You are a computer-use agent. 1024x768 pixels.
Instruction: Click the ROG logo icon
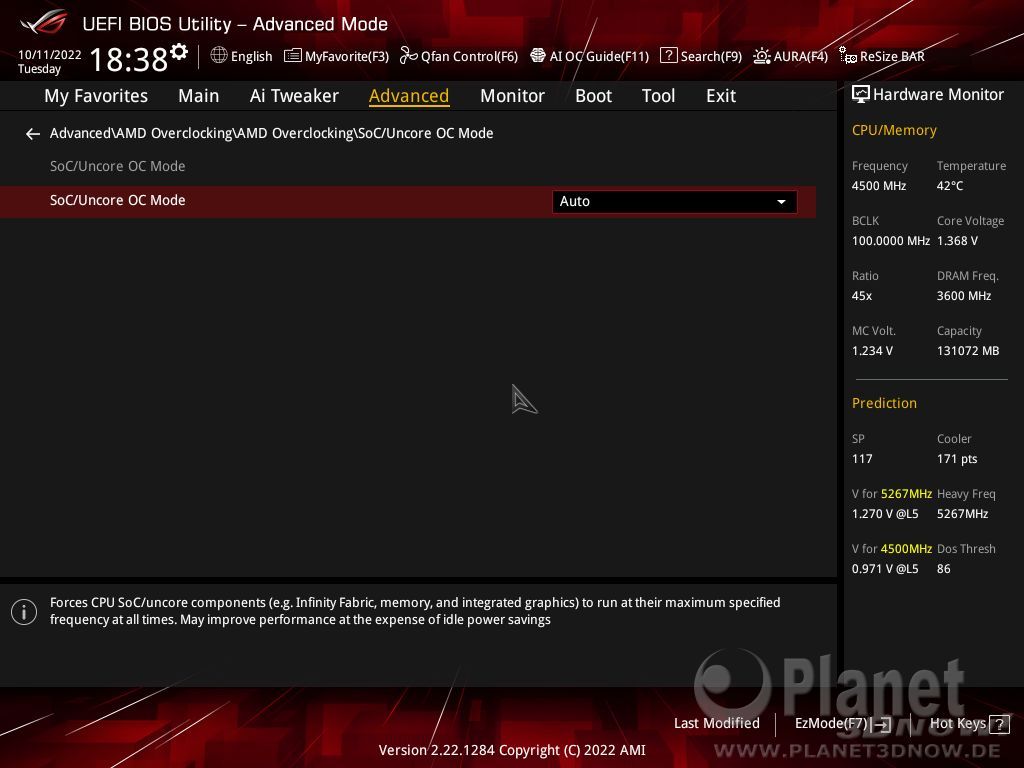click(44, 22)
